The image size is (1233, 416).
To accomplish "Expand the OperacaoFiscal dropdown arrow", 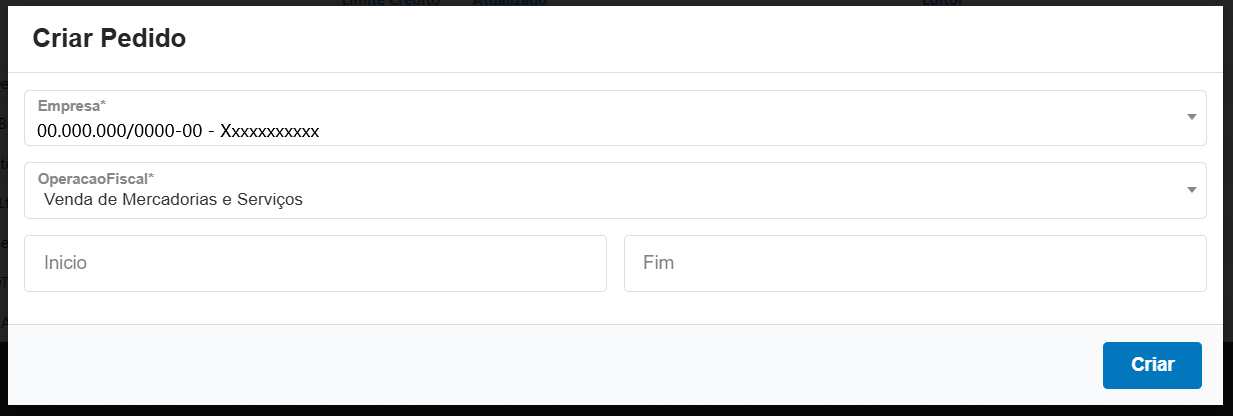I will [x=1191, y=190].
